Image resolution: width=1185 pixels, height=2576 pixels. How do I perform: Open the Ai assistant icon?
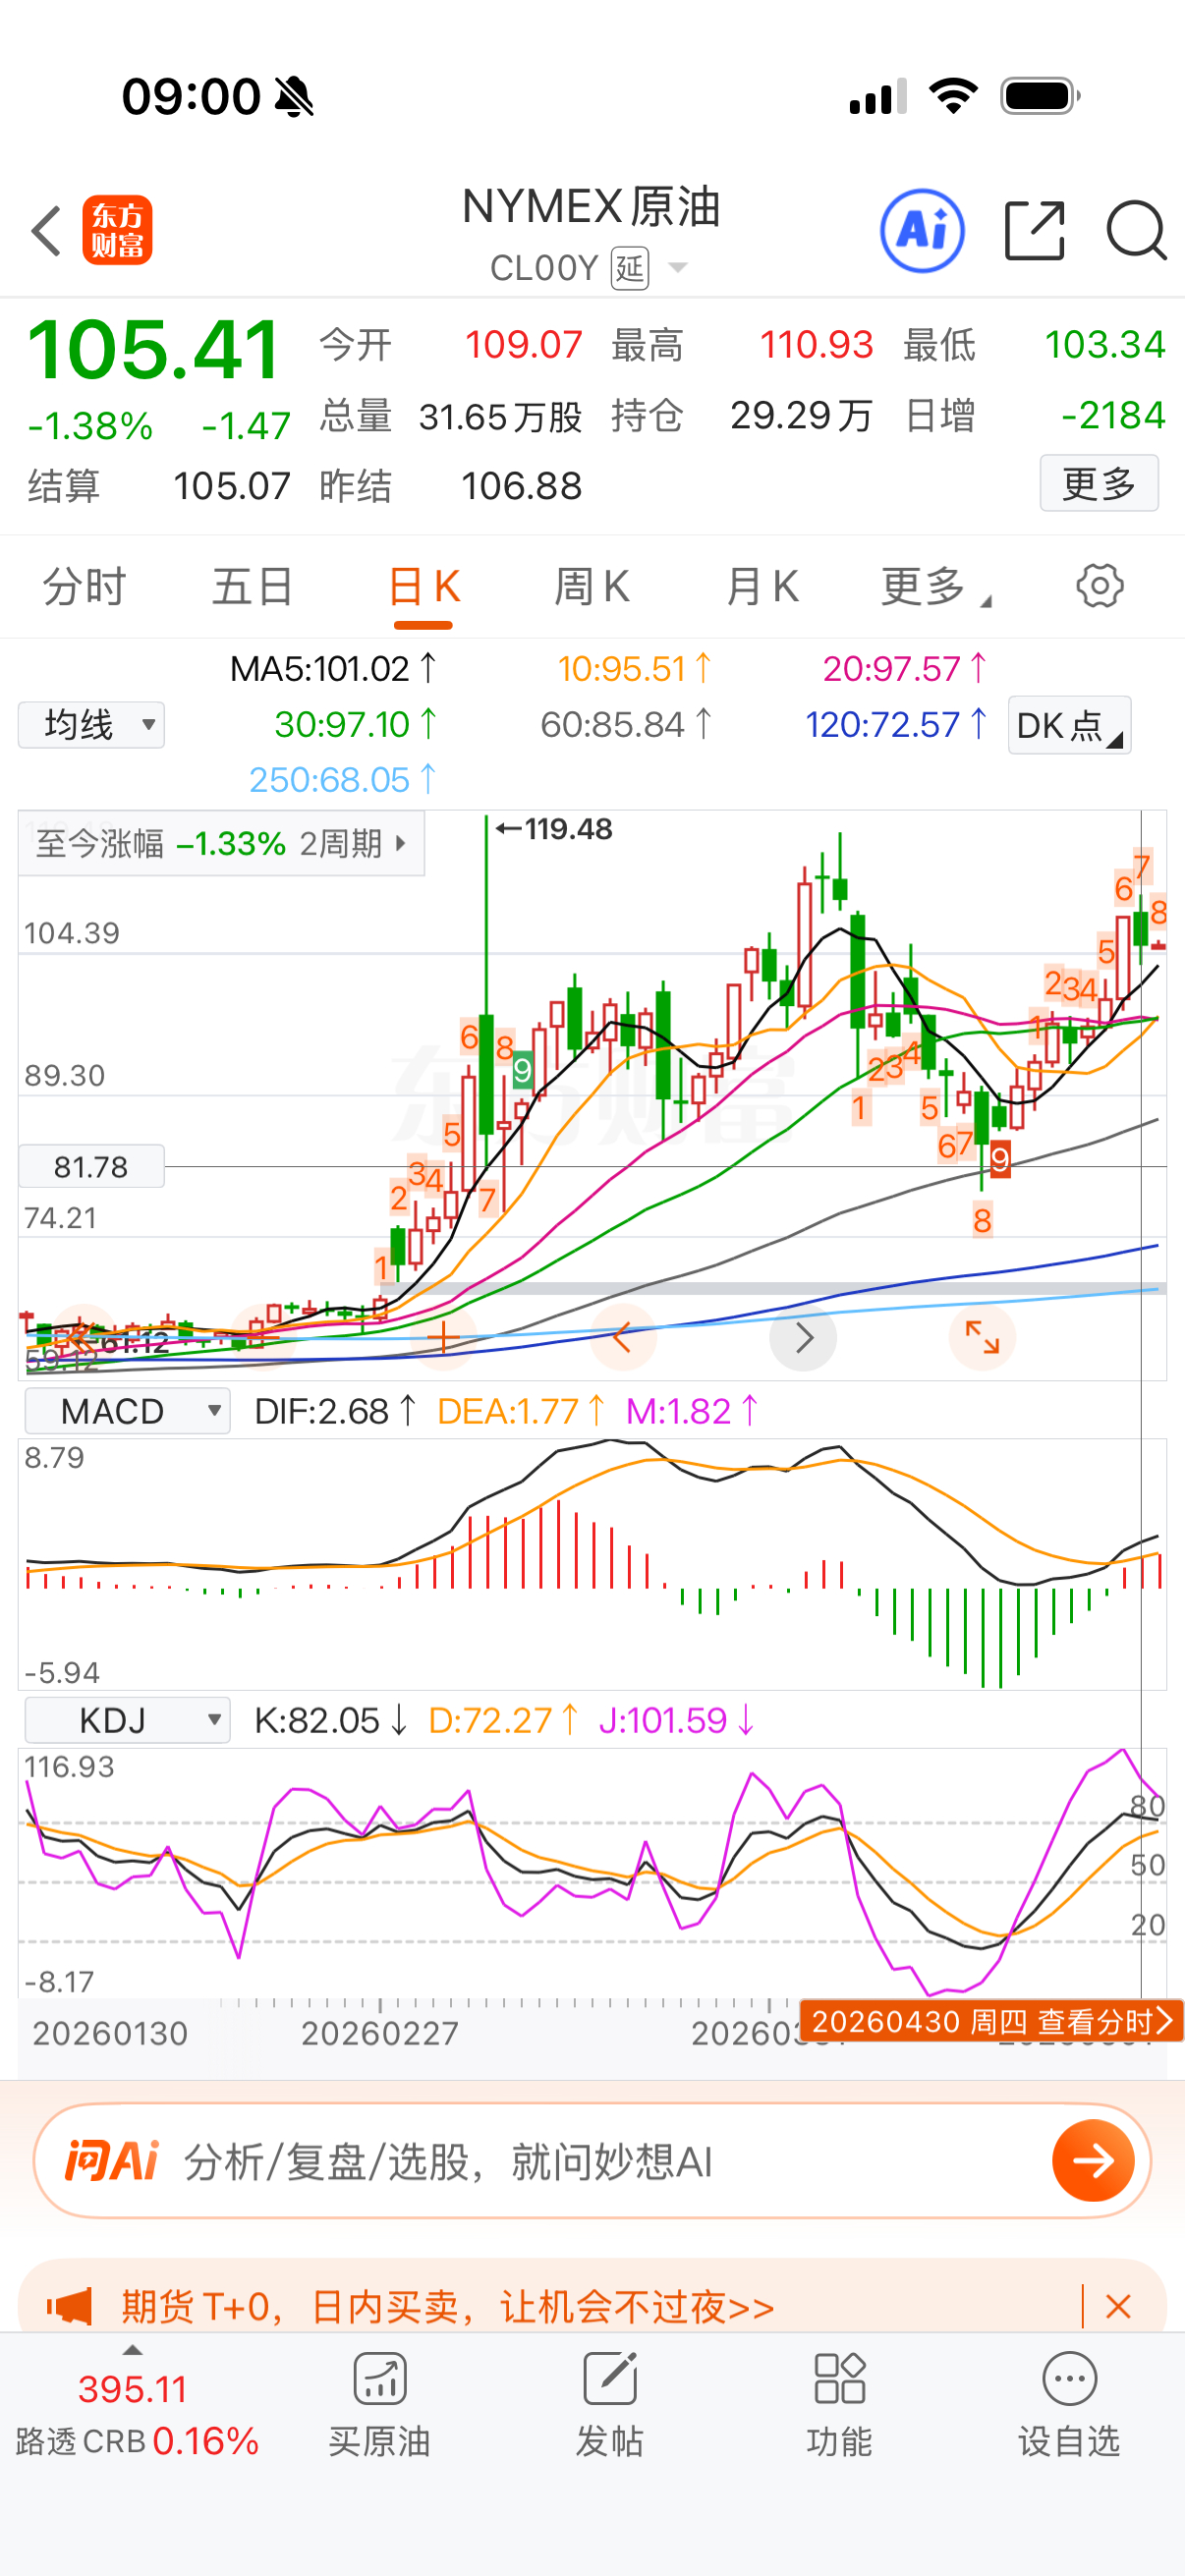pos(922,231)
